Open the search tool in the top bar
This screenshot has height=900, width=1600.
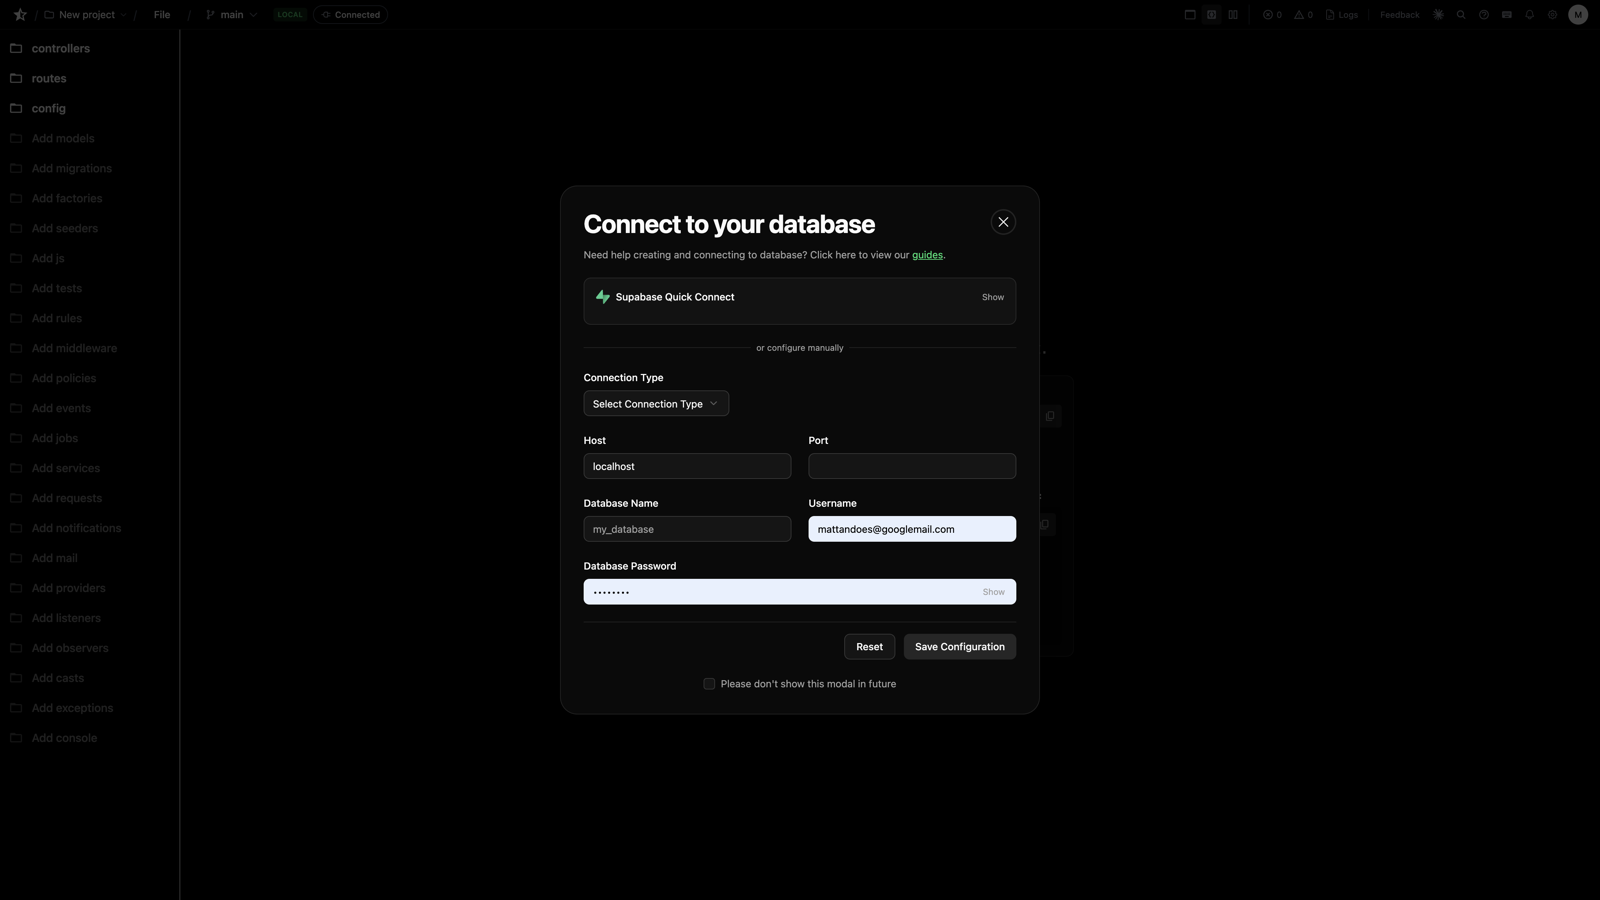(1461, 14)
